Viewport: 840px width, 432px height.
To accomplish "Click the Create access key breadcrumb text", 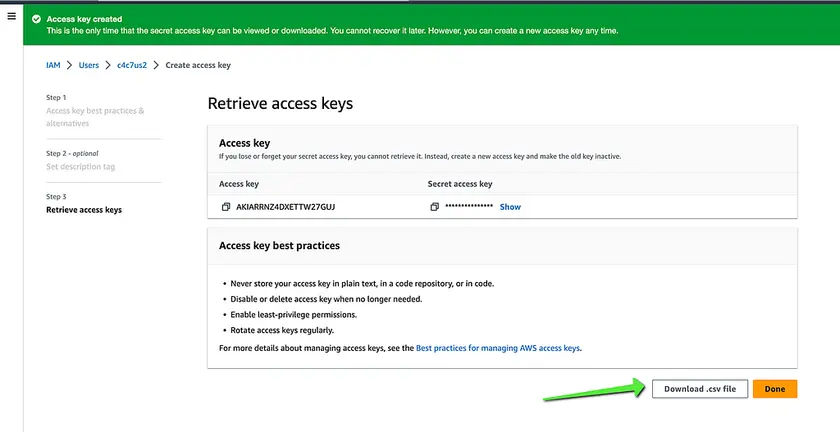I will pos(198,65).
